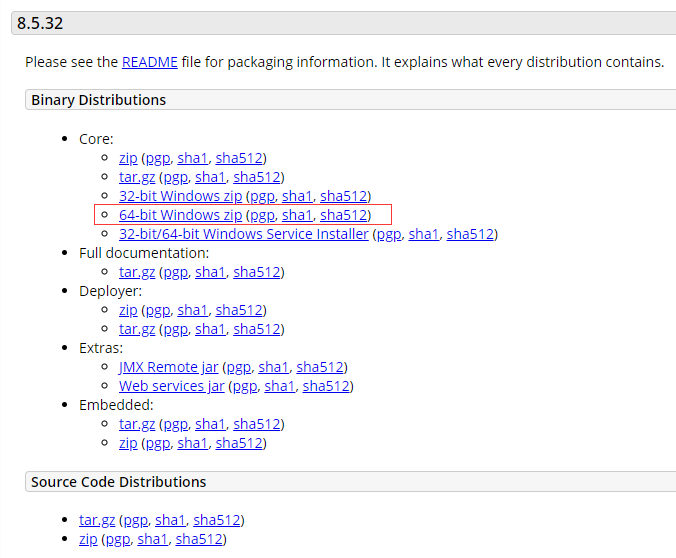676x558 pixels.
Task: Open sha512 for source zip
Action: click(199, 539)
